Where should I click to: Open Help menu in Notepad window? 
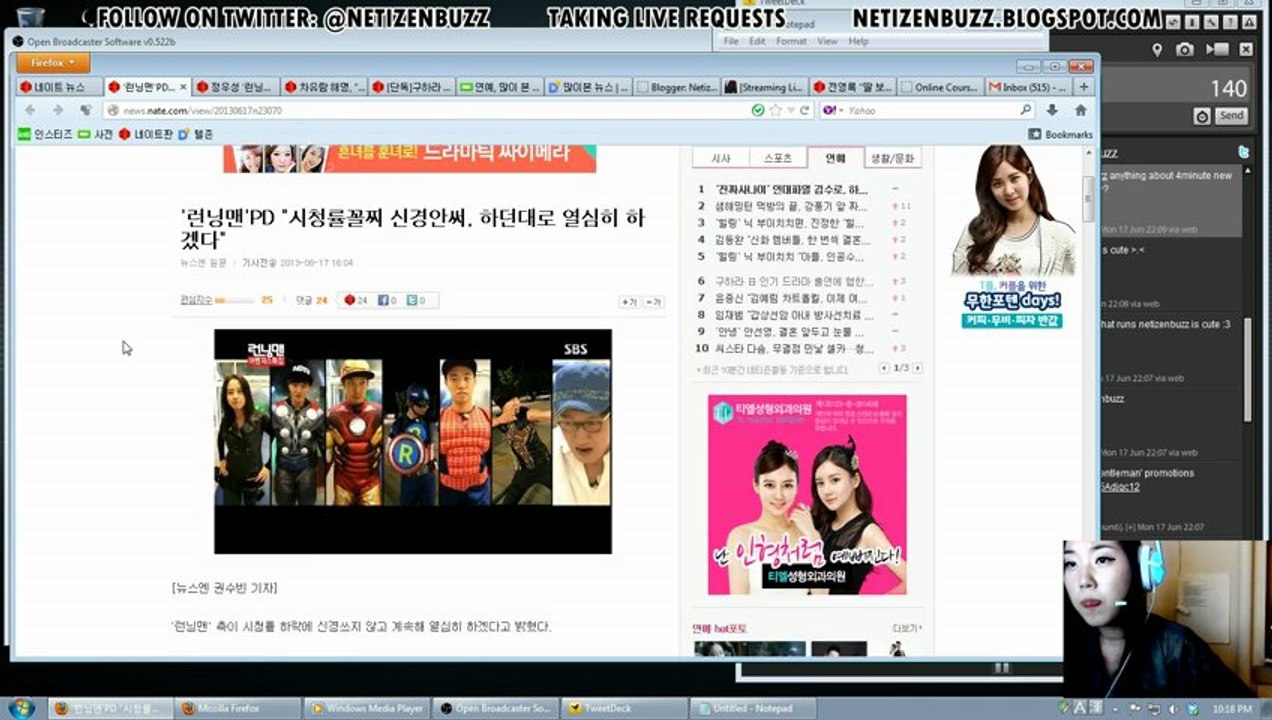859,41
